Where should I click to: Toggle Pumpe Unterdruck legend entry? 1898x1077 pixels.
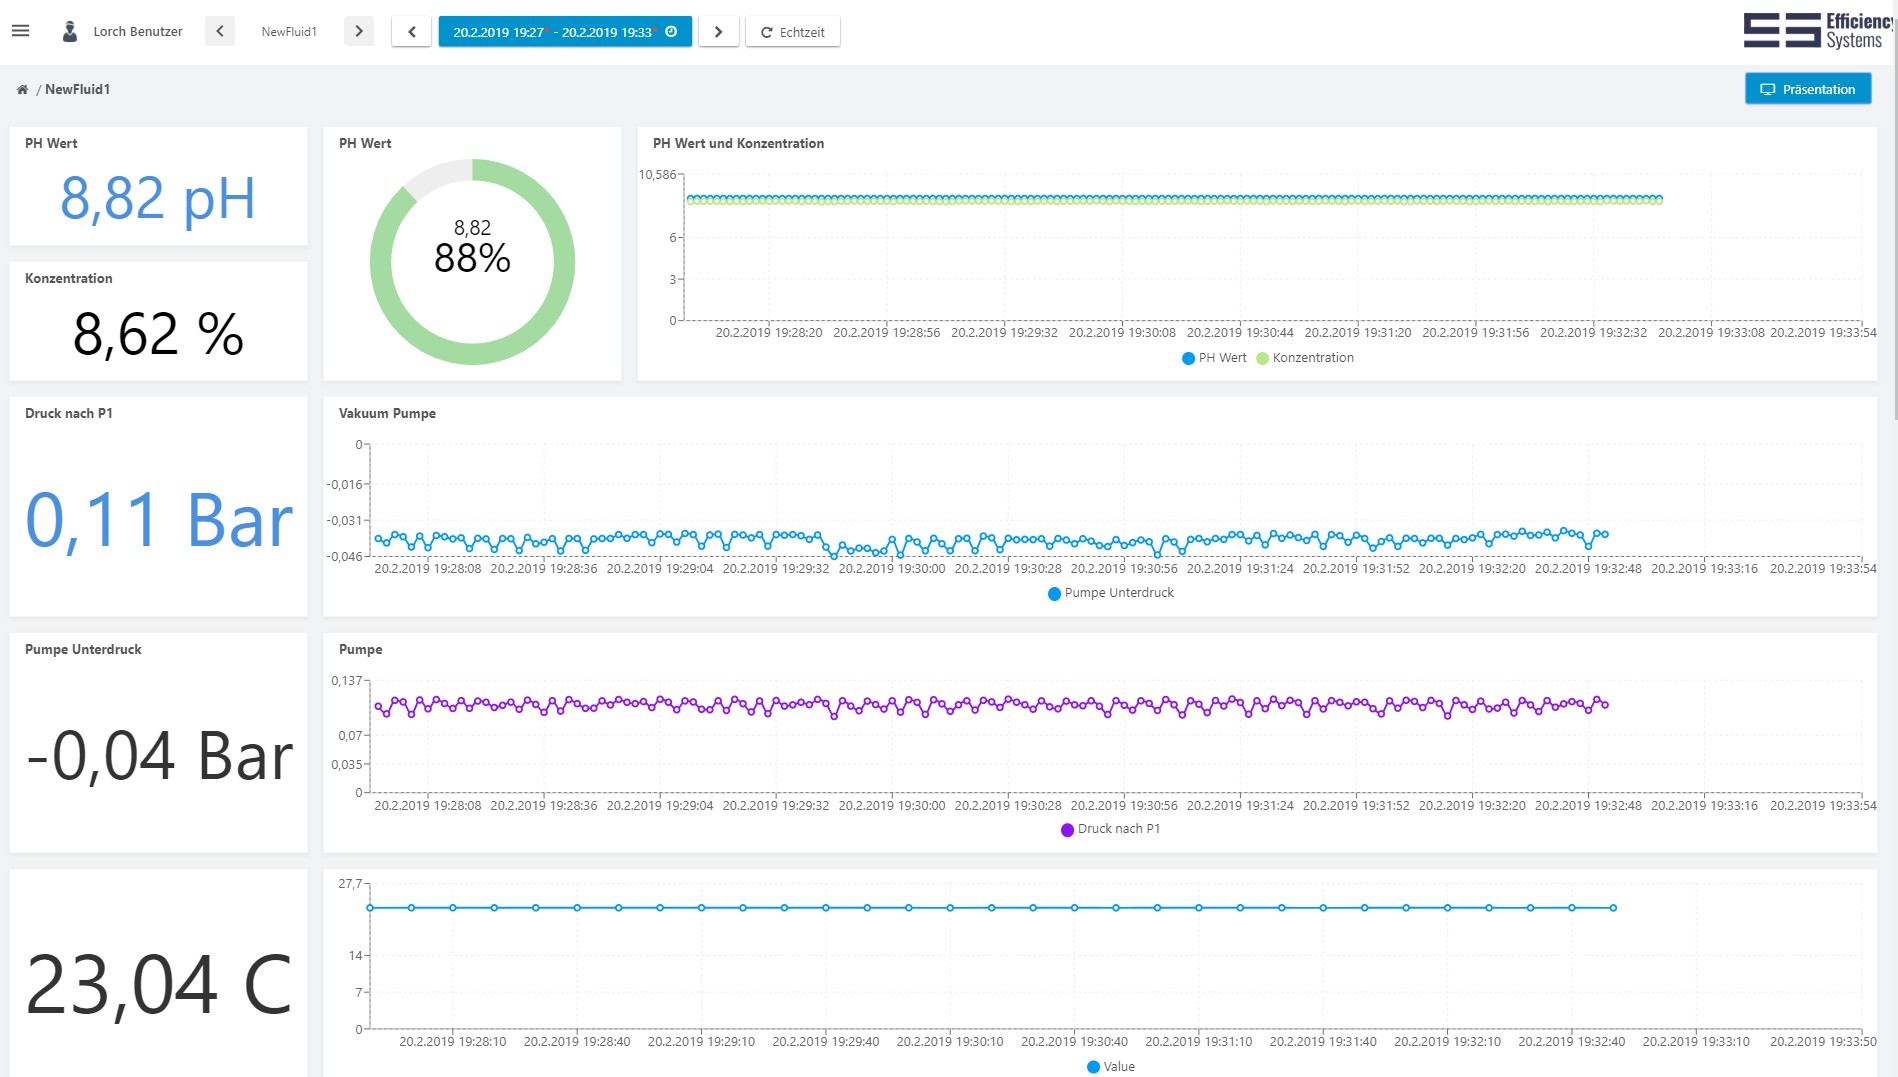click(x=1110, y=593)
